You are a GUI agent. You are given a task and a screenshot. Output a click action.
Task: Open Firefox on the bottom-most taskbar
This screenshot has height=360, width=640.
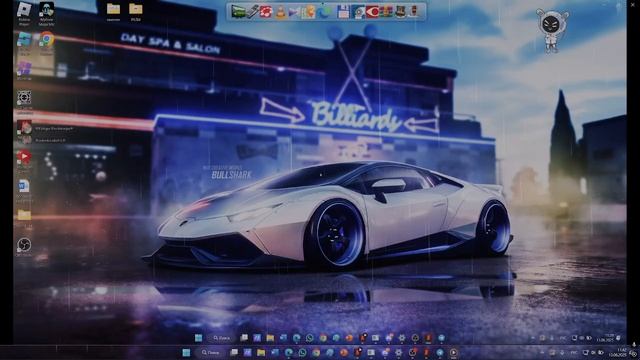344,352
